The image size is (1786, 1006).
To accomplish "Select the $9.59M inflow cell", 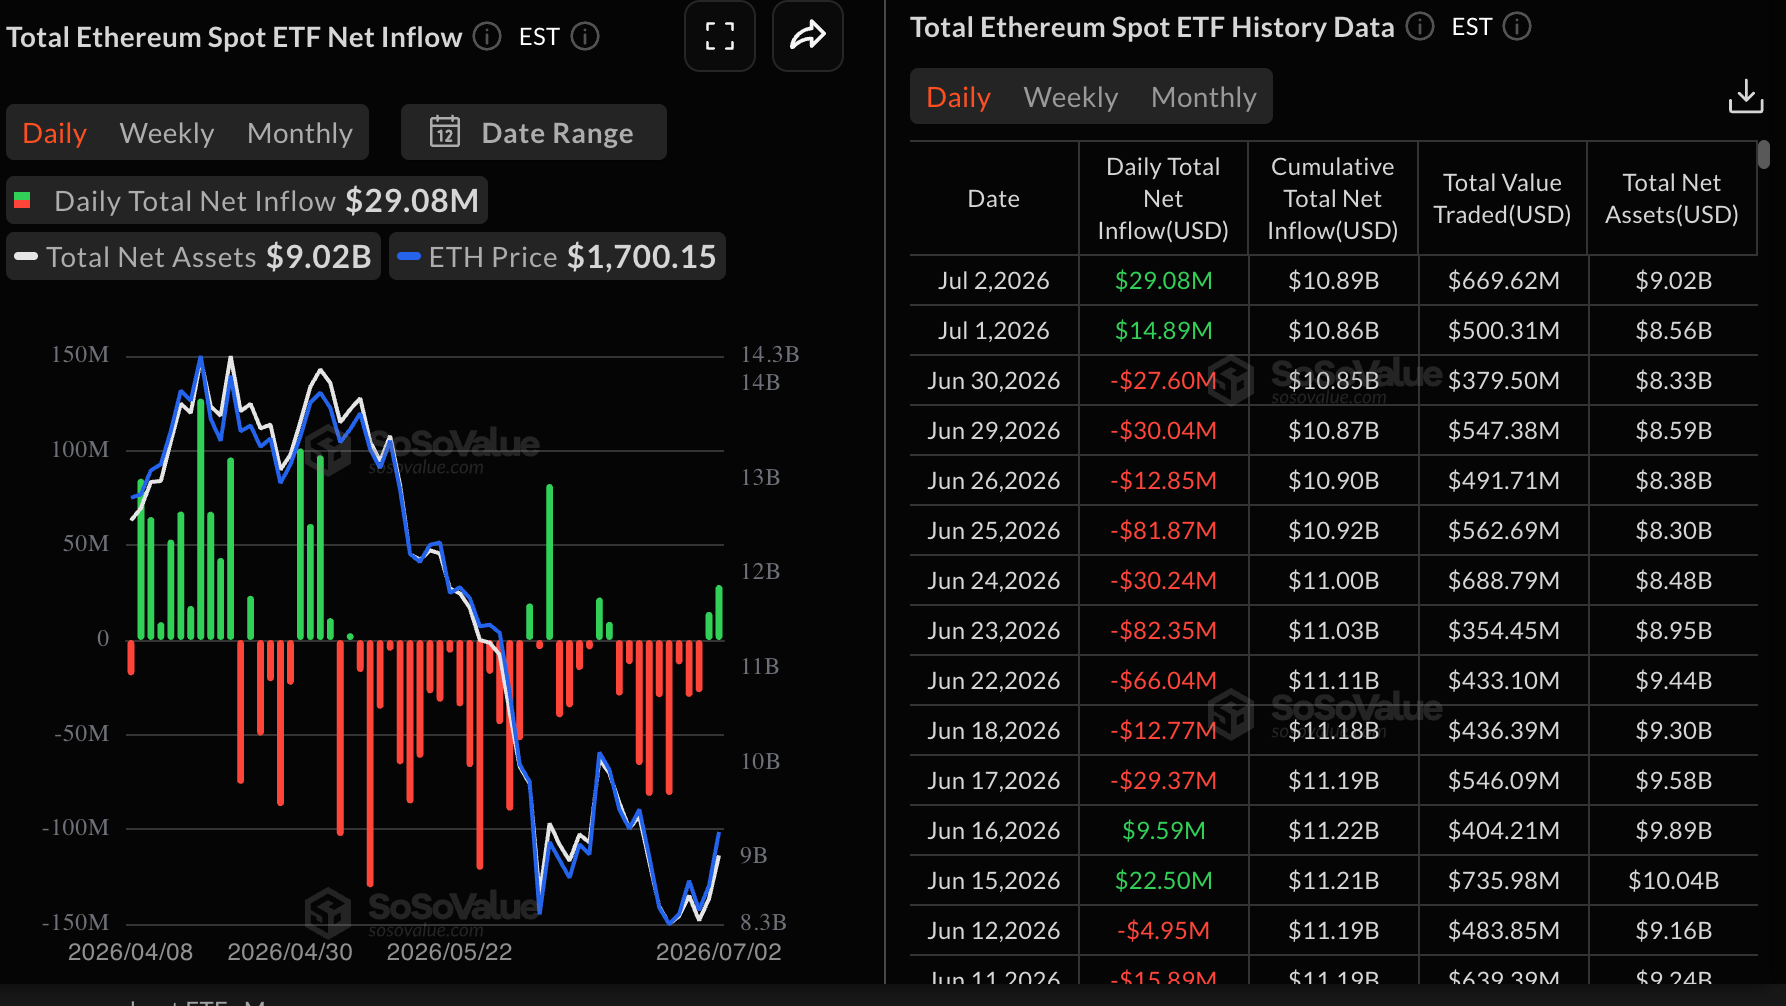I will (1163, 831).
